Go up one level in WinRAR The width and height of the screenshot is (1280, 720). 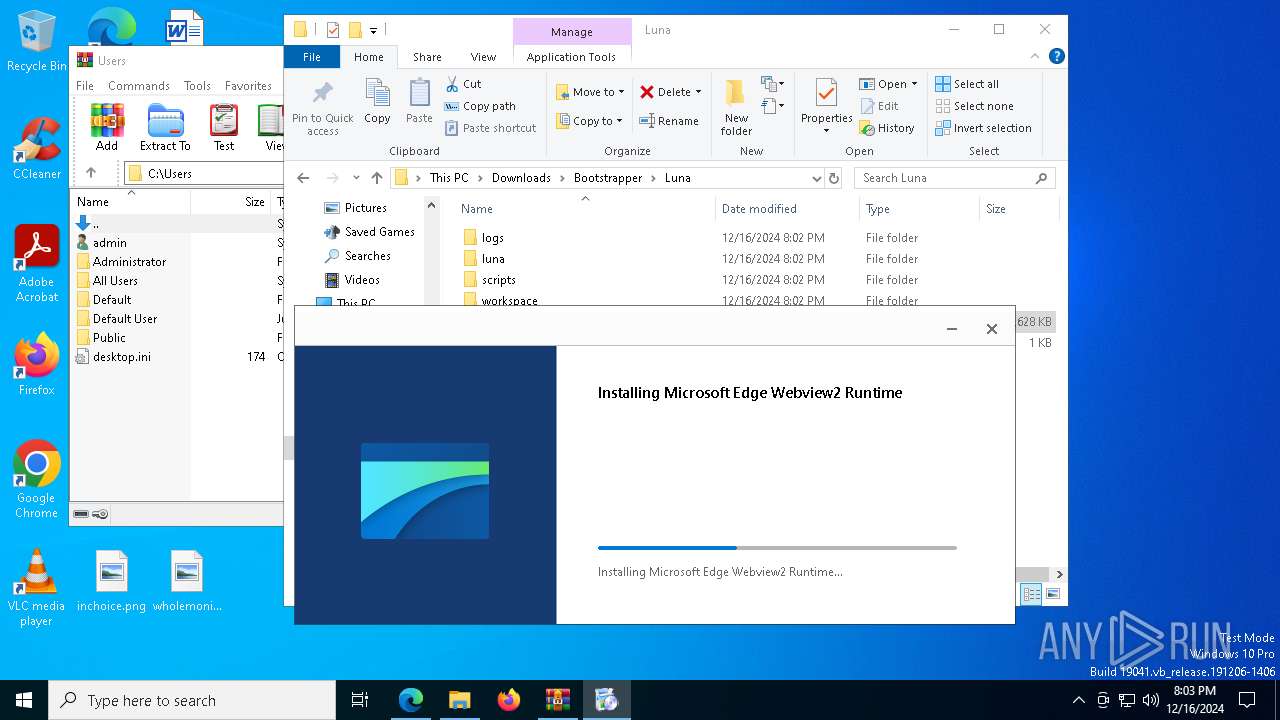(91, 173)
